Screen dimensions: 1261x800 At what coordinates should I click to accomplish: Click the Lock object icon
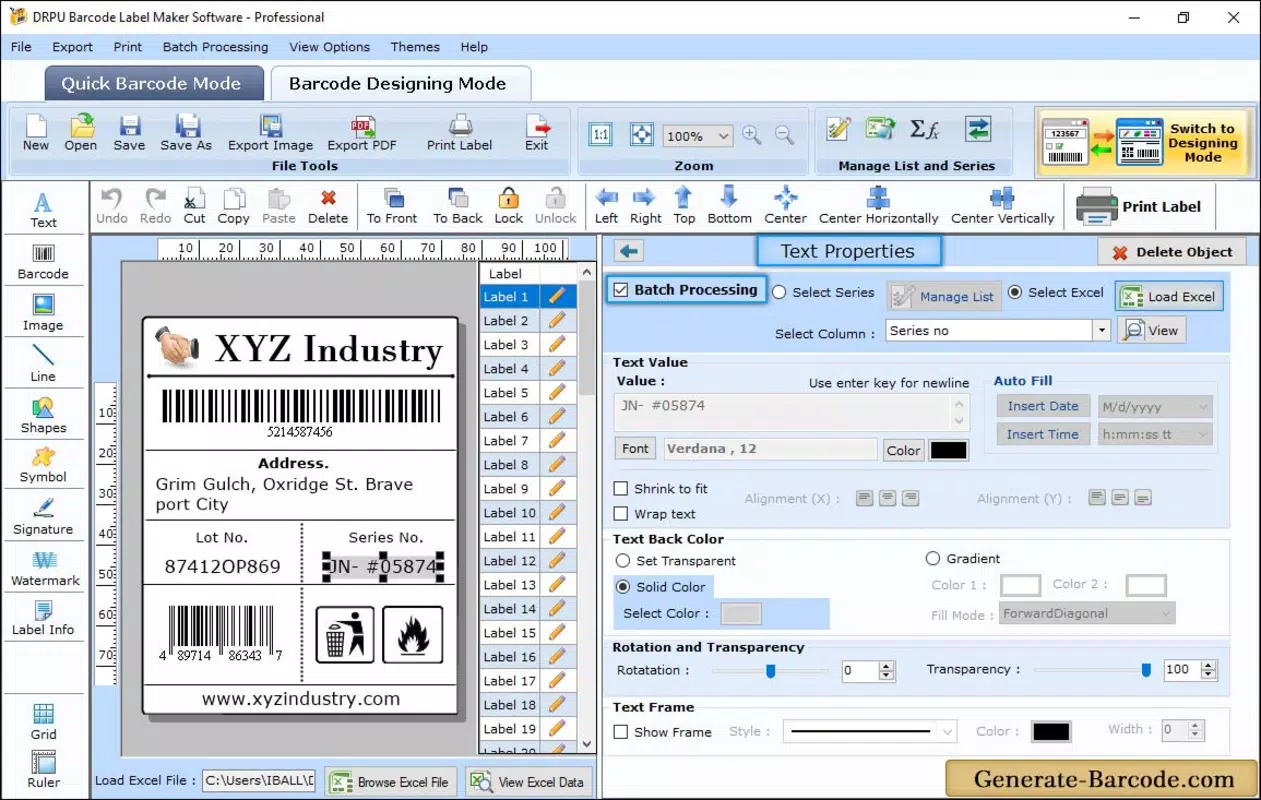pyautogui.click(x=508, y=199)
